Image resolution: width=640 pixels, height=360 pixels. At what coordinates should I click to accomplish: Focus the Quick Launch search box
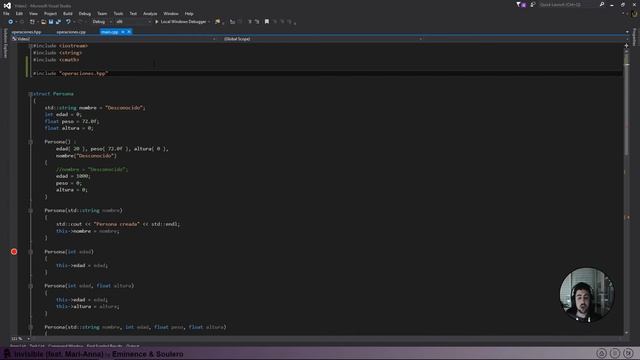[x=569, y=5]
